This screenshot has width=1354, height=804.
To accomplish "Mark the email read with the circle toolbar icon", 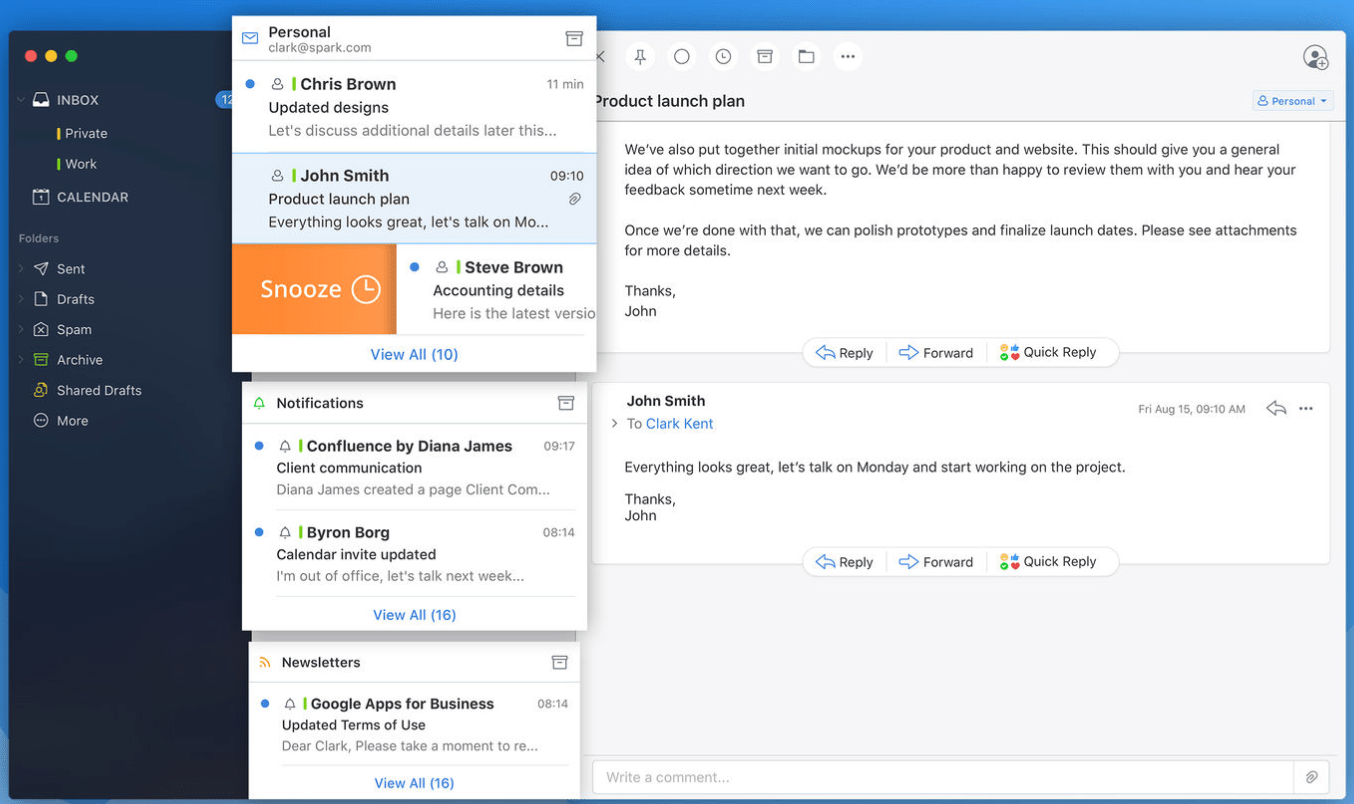I will pos(681,57).
